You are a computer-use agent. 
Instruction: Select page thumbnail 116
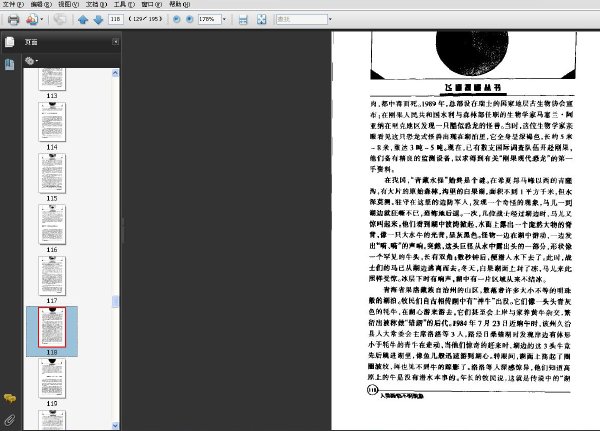coord(52,225)
